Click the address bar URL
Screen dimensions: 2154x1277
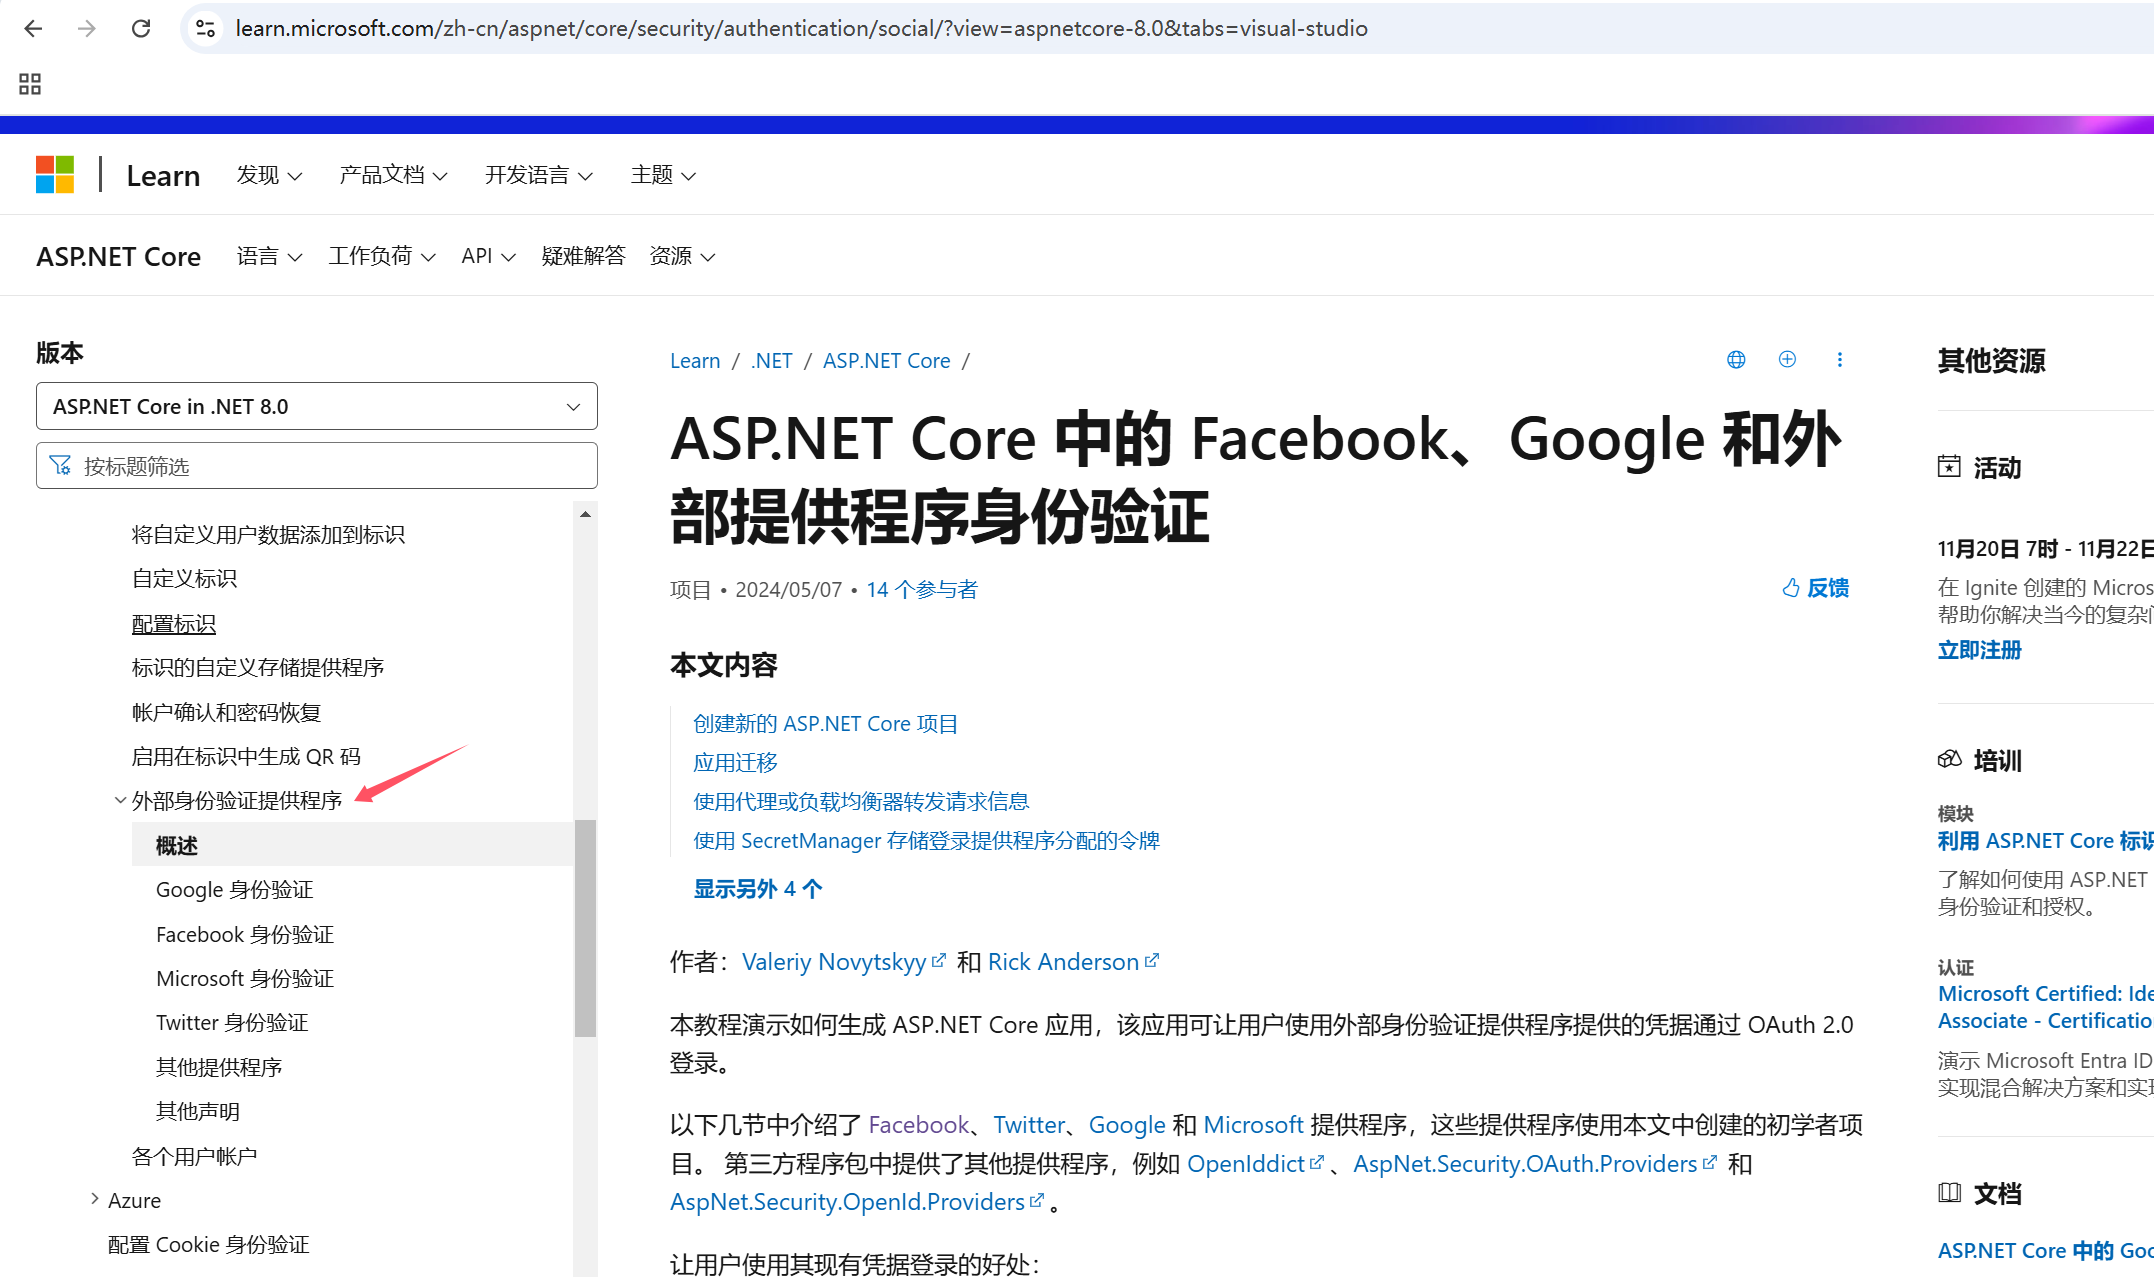801,28
